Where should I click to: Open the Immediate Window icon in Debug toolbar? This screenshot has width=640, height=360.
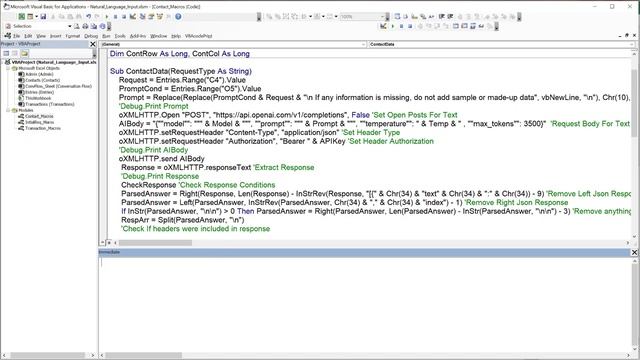(x=464, y=26)
